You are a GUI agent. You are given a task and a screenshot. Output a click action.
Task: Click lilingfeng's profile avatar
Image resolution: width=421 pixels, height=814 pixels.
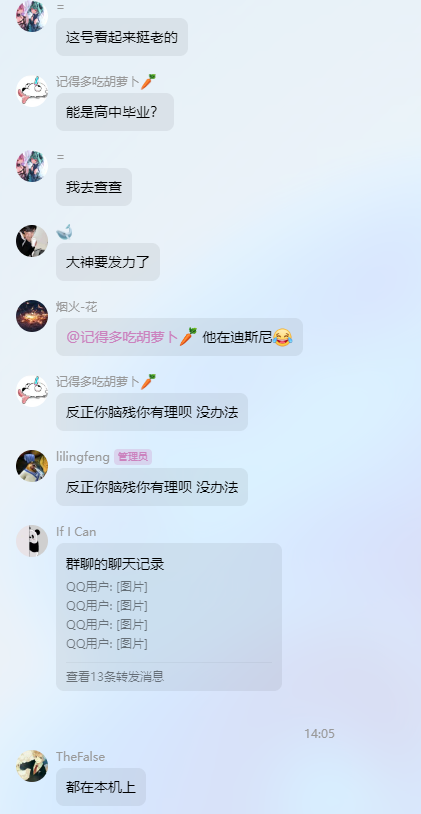point(32,466)
